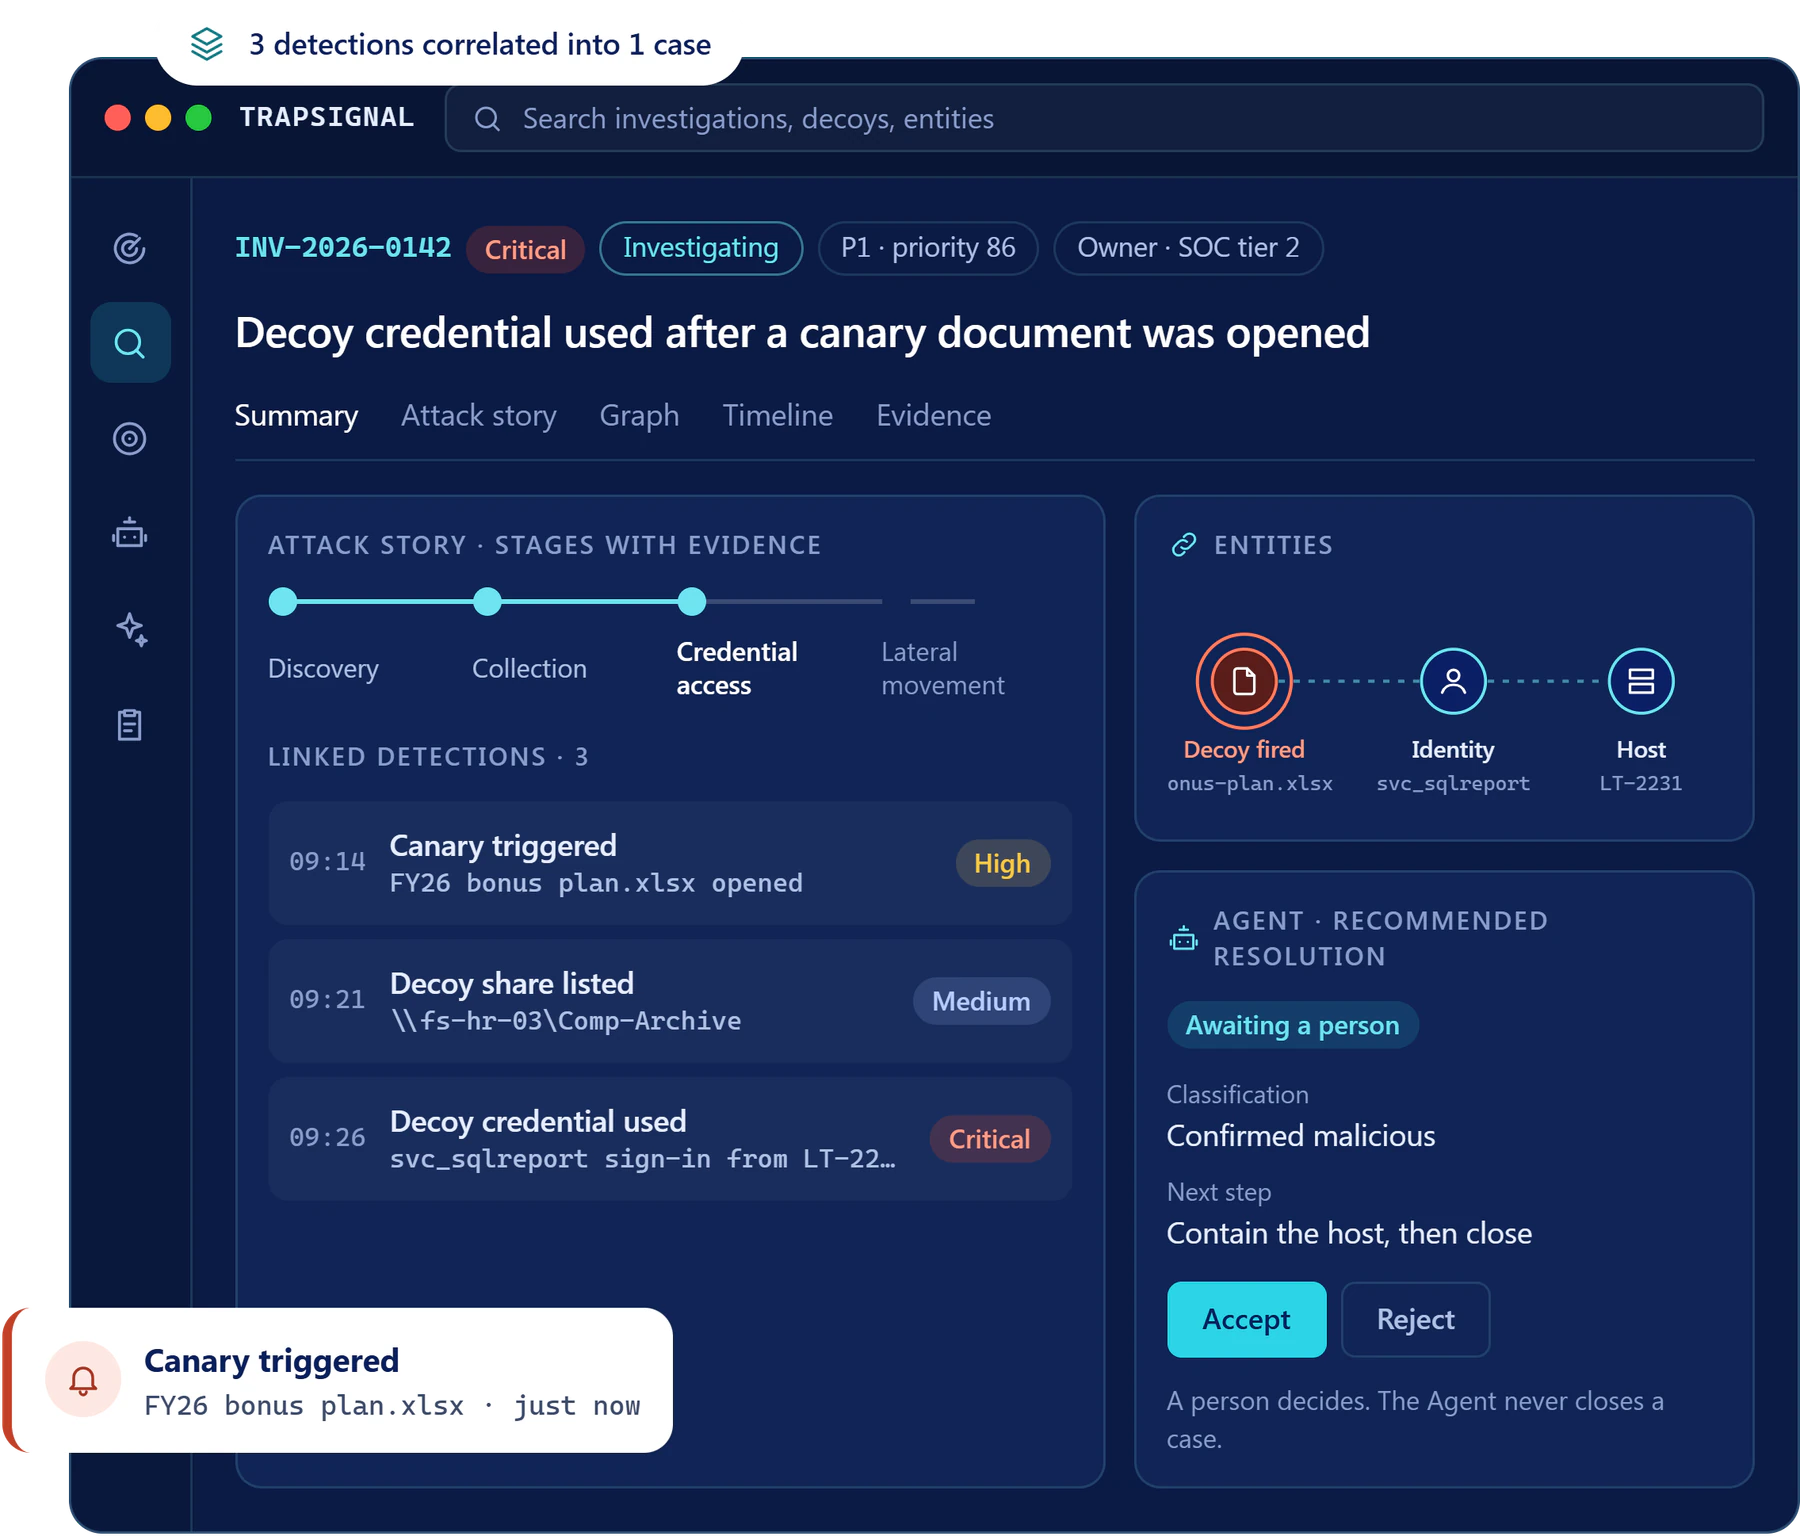Open the Evidence tab
This screenshot has width=1800, height=1536.
(x=934, y=416)
